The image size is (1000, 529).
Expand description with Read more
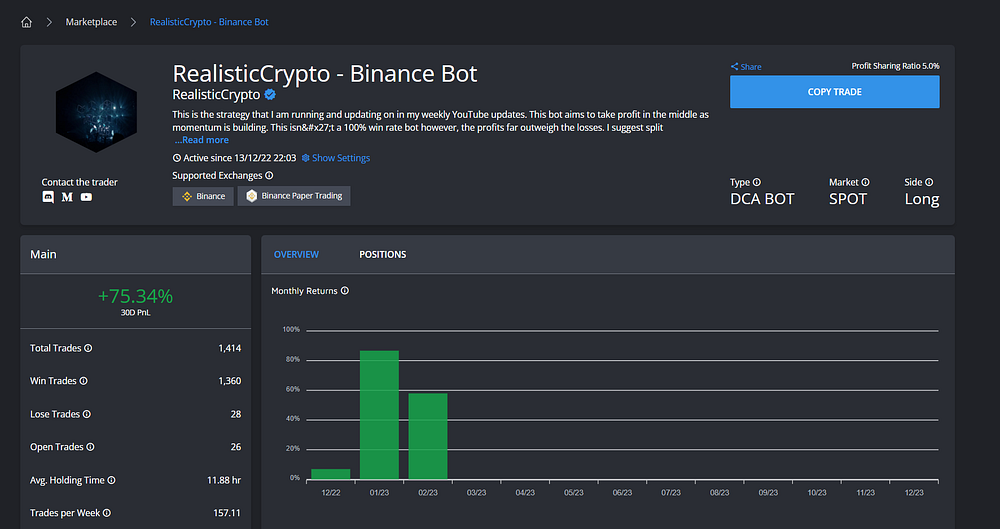tap(202, 140)
